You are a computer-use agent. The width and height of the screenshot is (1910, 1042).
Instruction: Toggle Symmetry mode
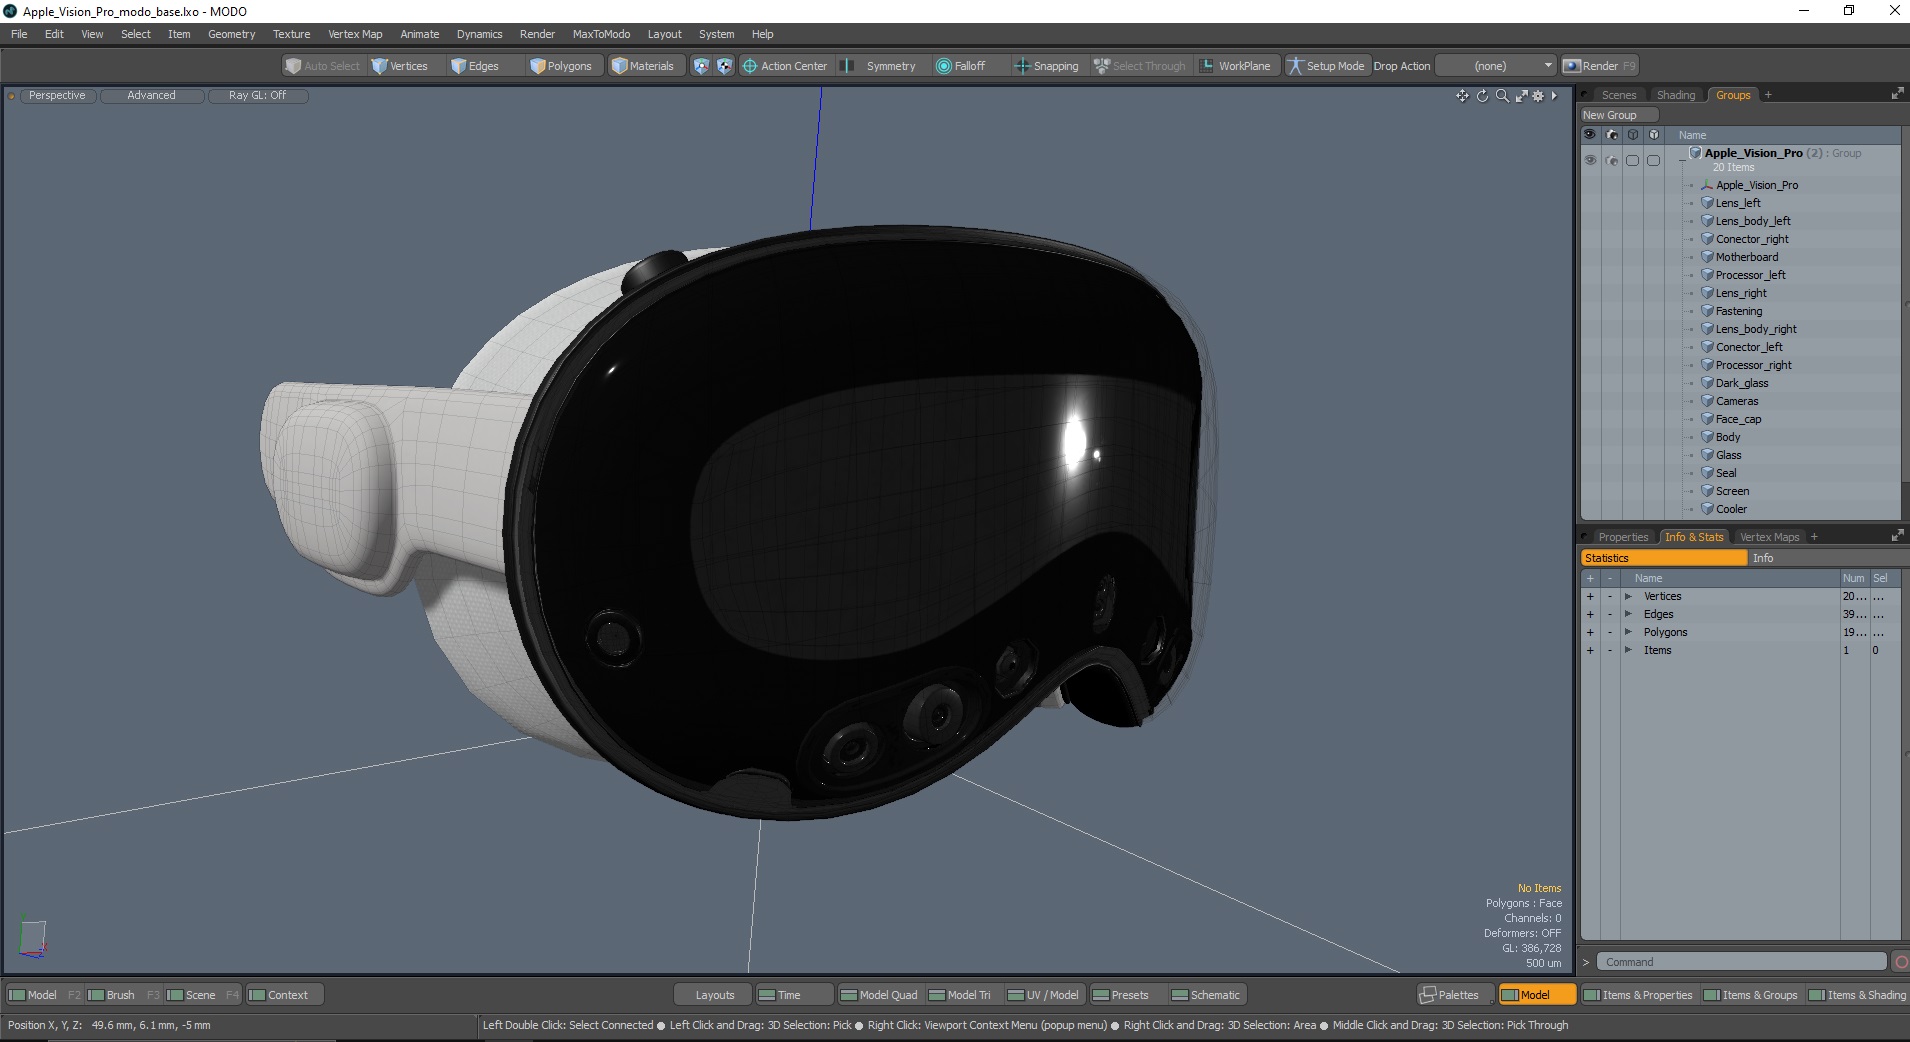[x=880, y=66]
